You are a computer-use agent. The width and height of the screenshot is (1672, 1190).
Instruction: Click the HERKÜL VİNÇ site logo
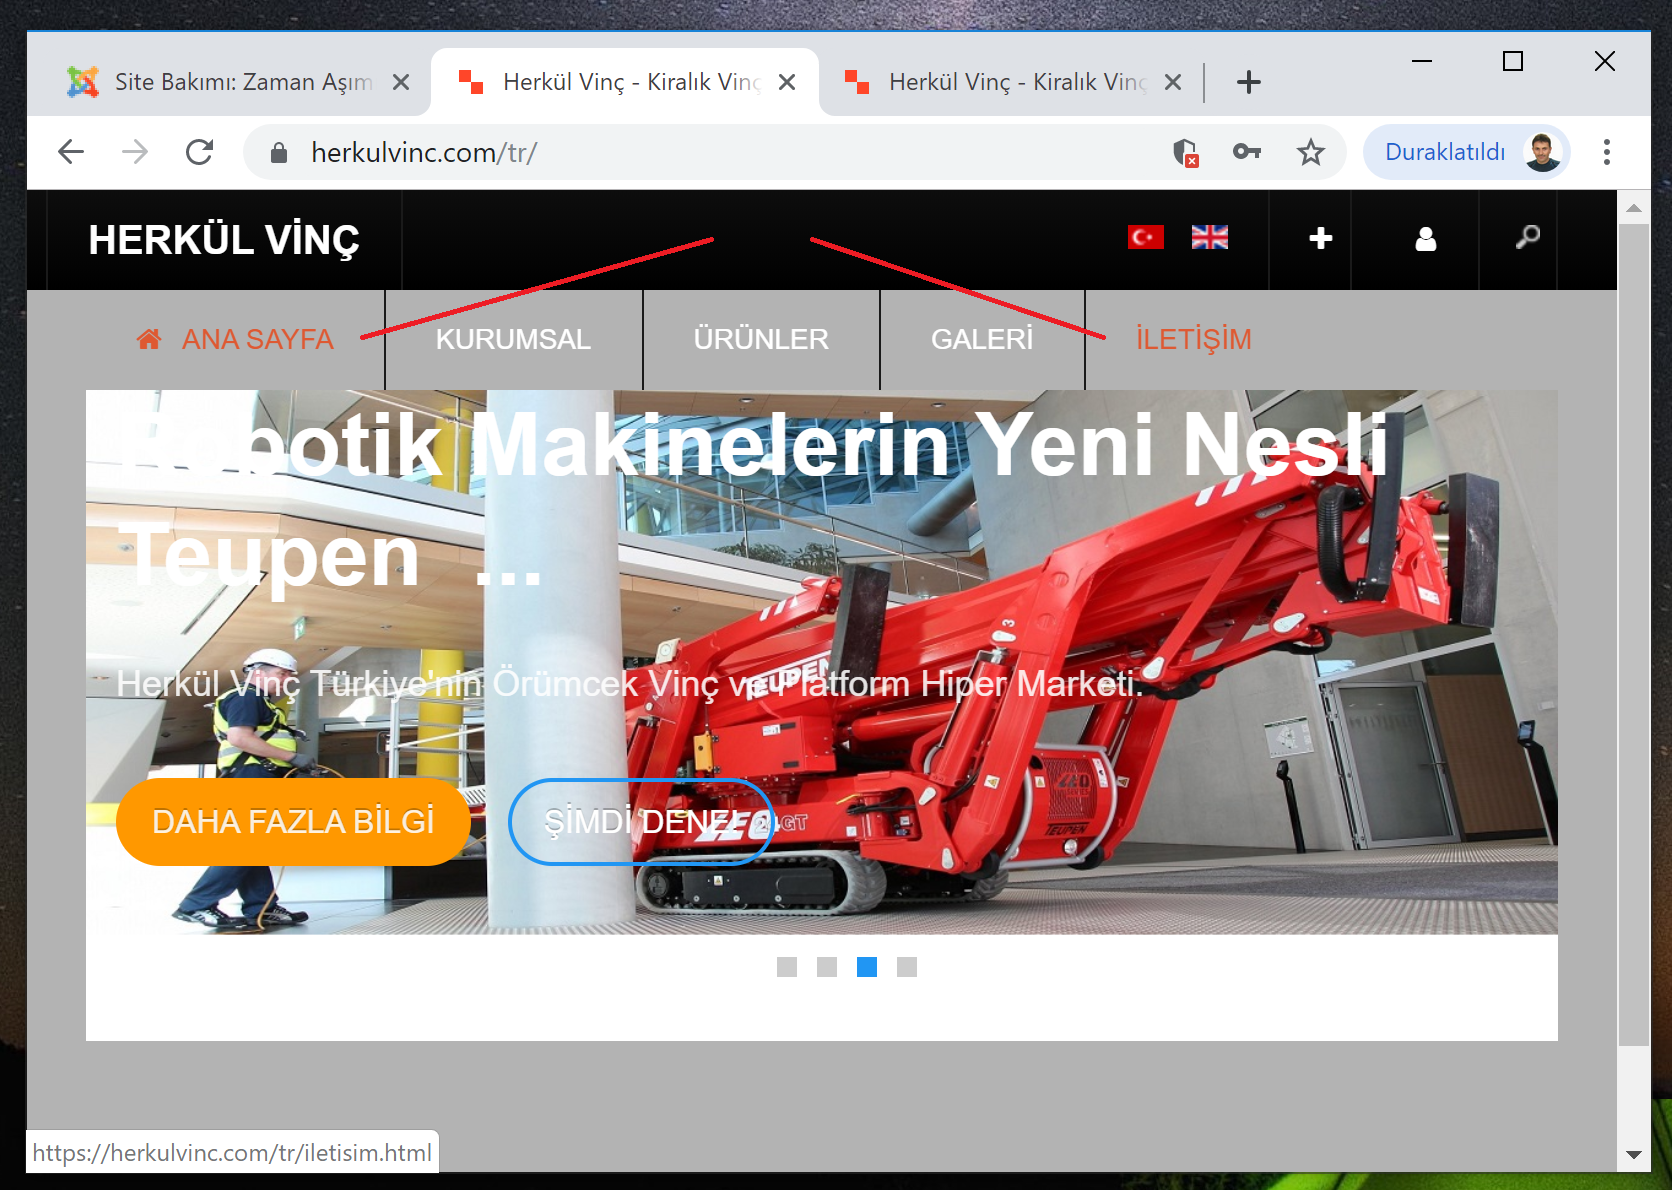224,239
